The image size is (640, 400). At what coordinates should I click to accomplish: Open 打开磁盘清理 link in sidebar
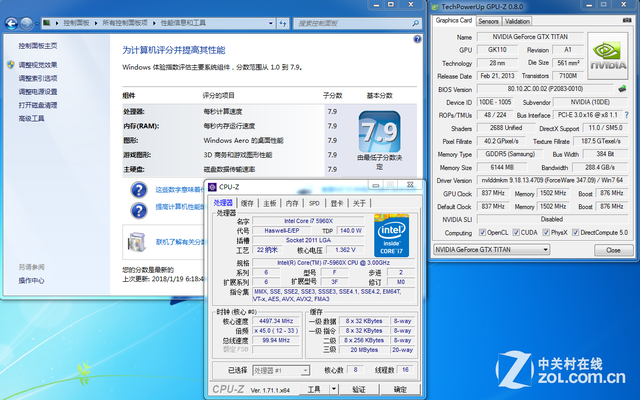[38, 105]
